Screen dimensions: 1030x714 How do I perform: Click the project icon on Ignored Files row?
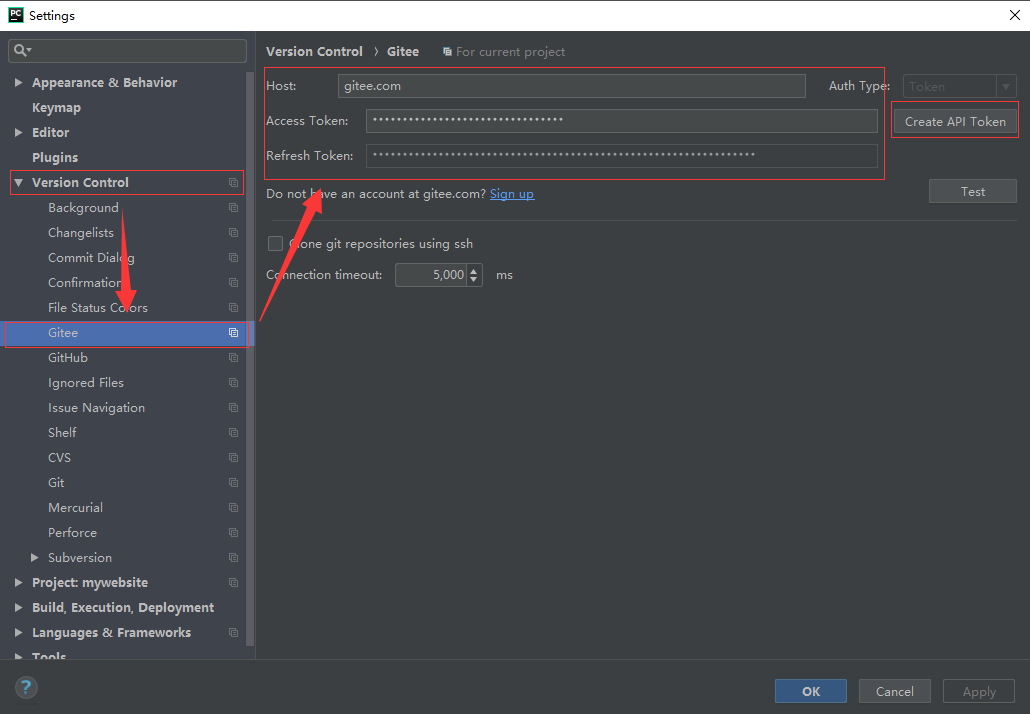pos(233,382)
